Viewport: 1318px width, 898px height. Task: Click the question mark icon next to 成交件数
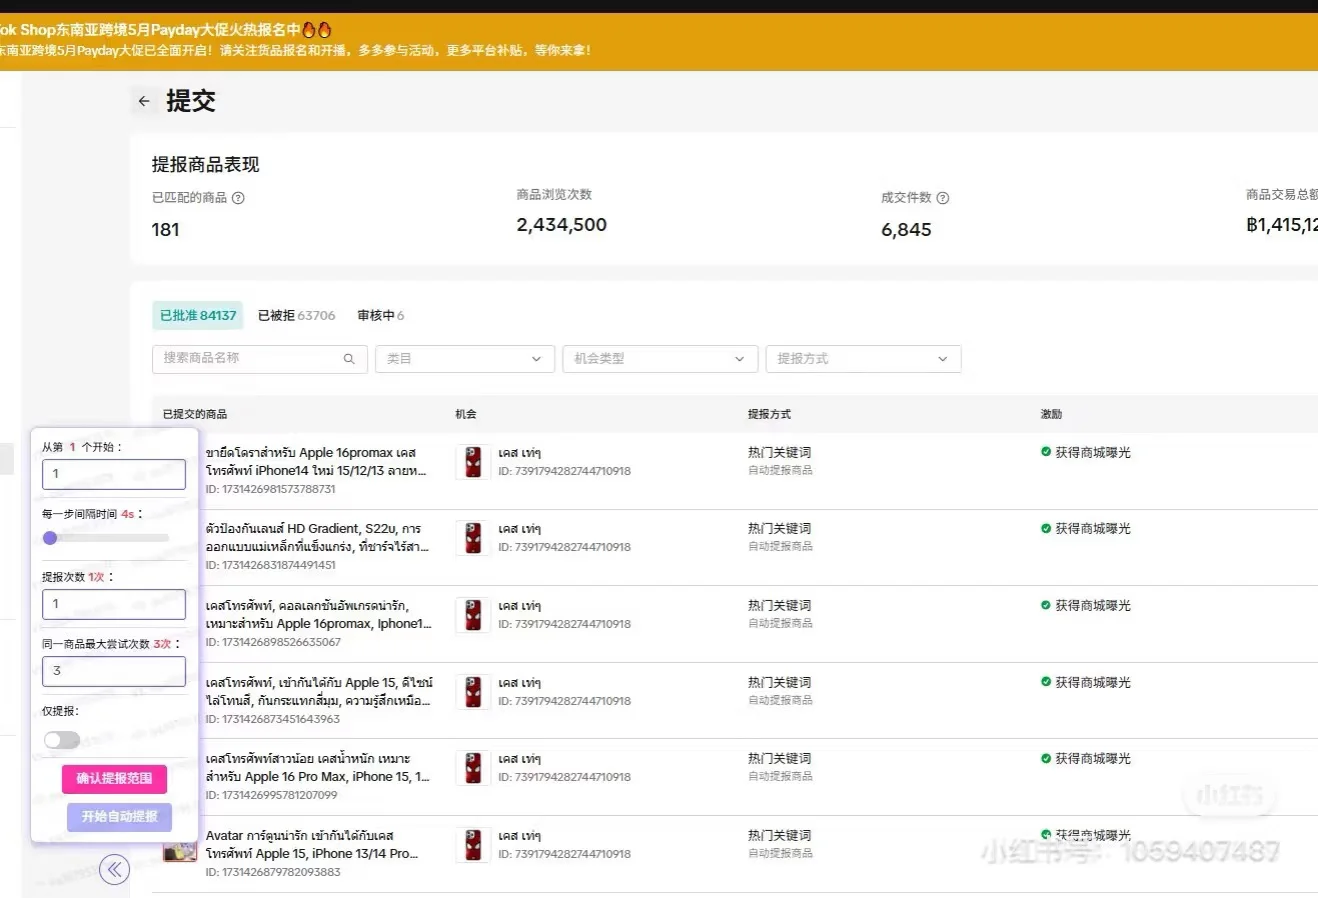click(940, 197)
